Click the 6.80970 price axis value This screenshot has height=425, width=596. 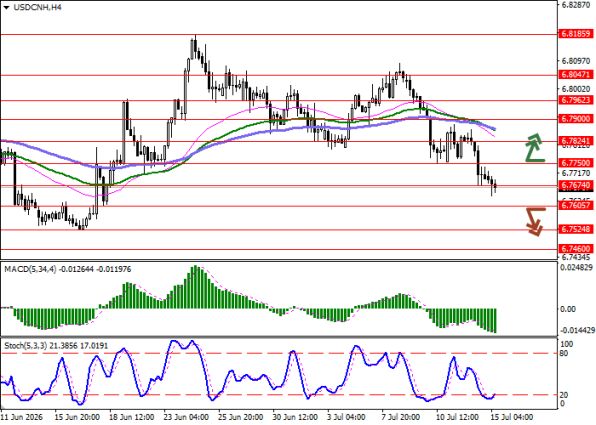tap(576, 61)
